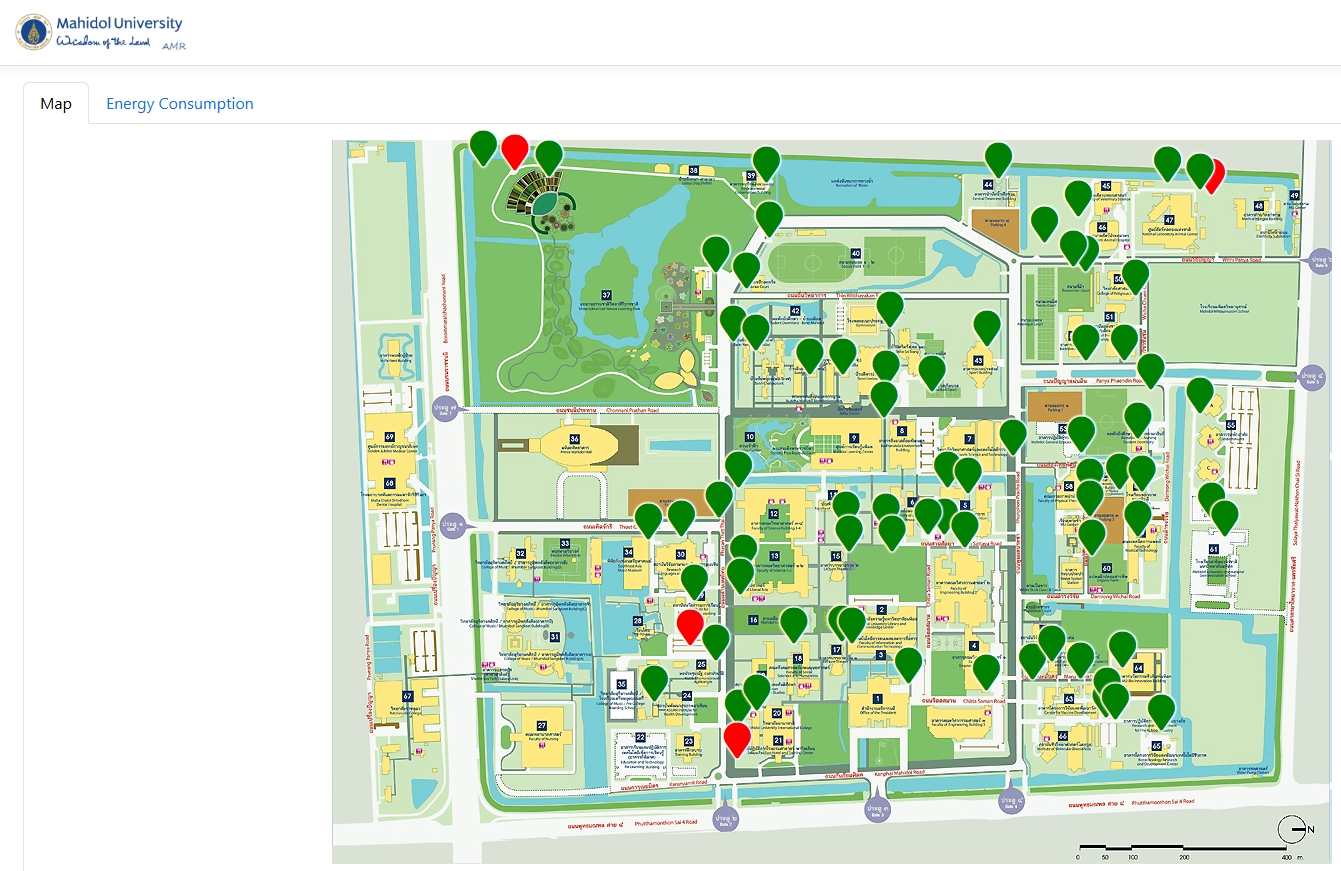The width and height of the screenshot is (1341, 871).
Task: Click the AMR link in header
Action: pyautogui.click(x=173, y=46)
